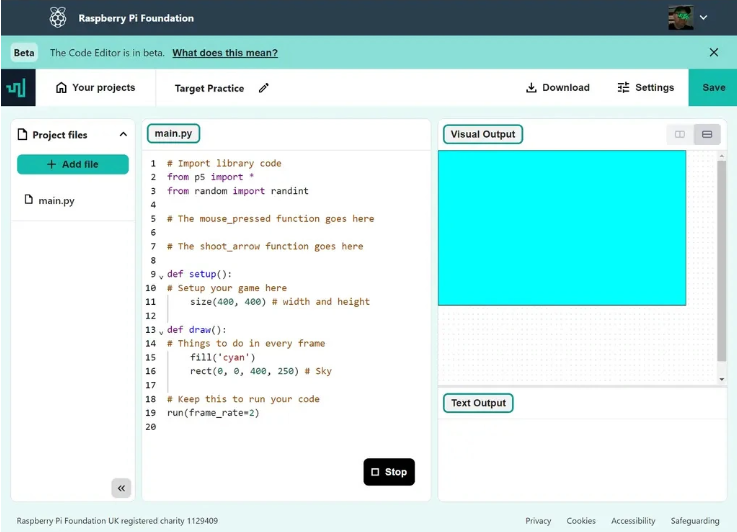This screenshot has height=532, width=737.
Task: Fold the setup function at line 9
Action: click(x=161, y=275)
